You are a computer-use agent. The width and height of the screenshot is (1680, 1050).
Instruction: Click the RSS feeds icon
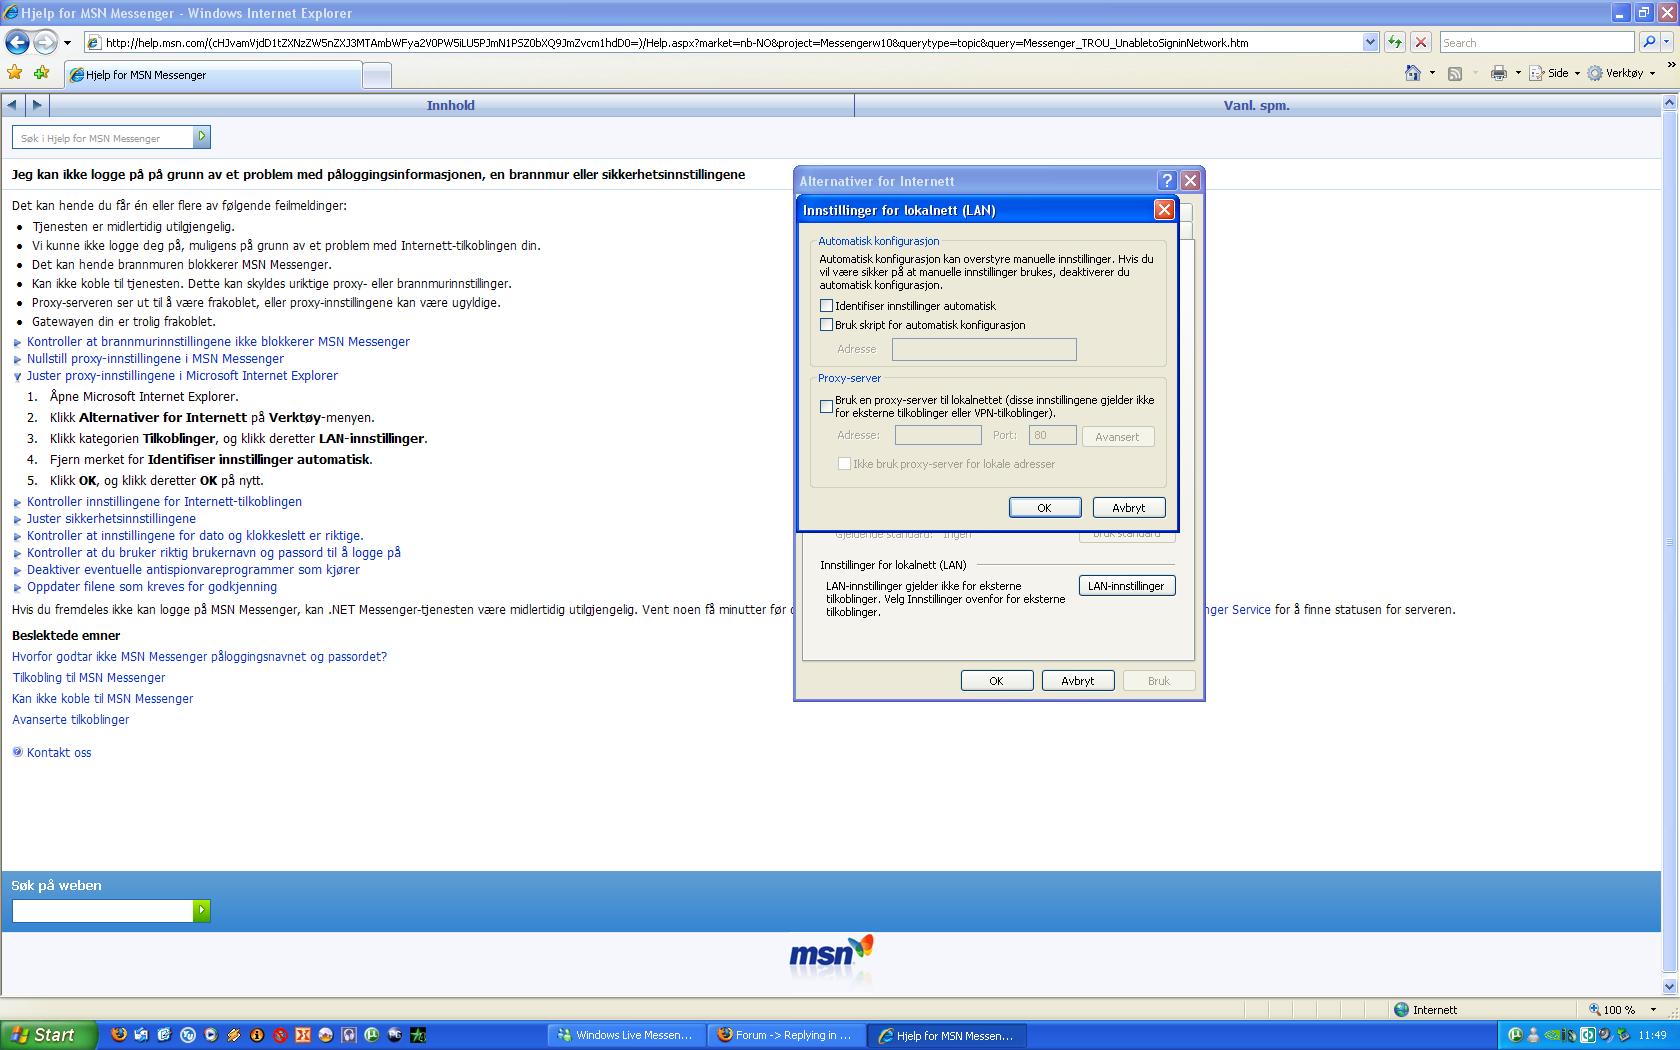(1455, 73)
